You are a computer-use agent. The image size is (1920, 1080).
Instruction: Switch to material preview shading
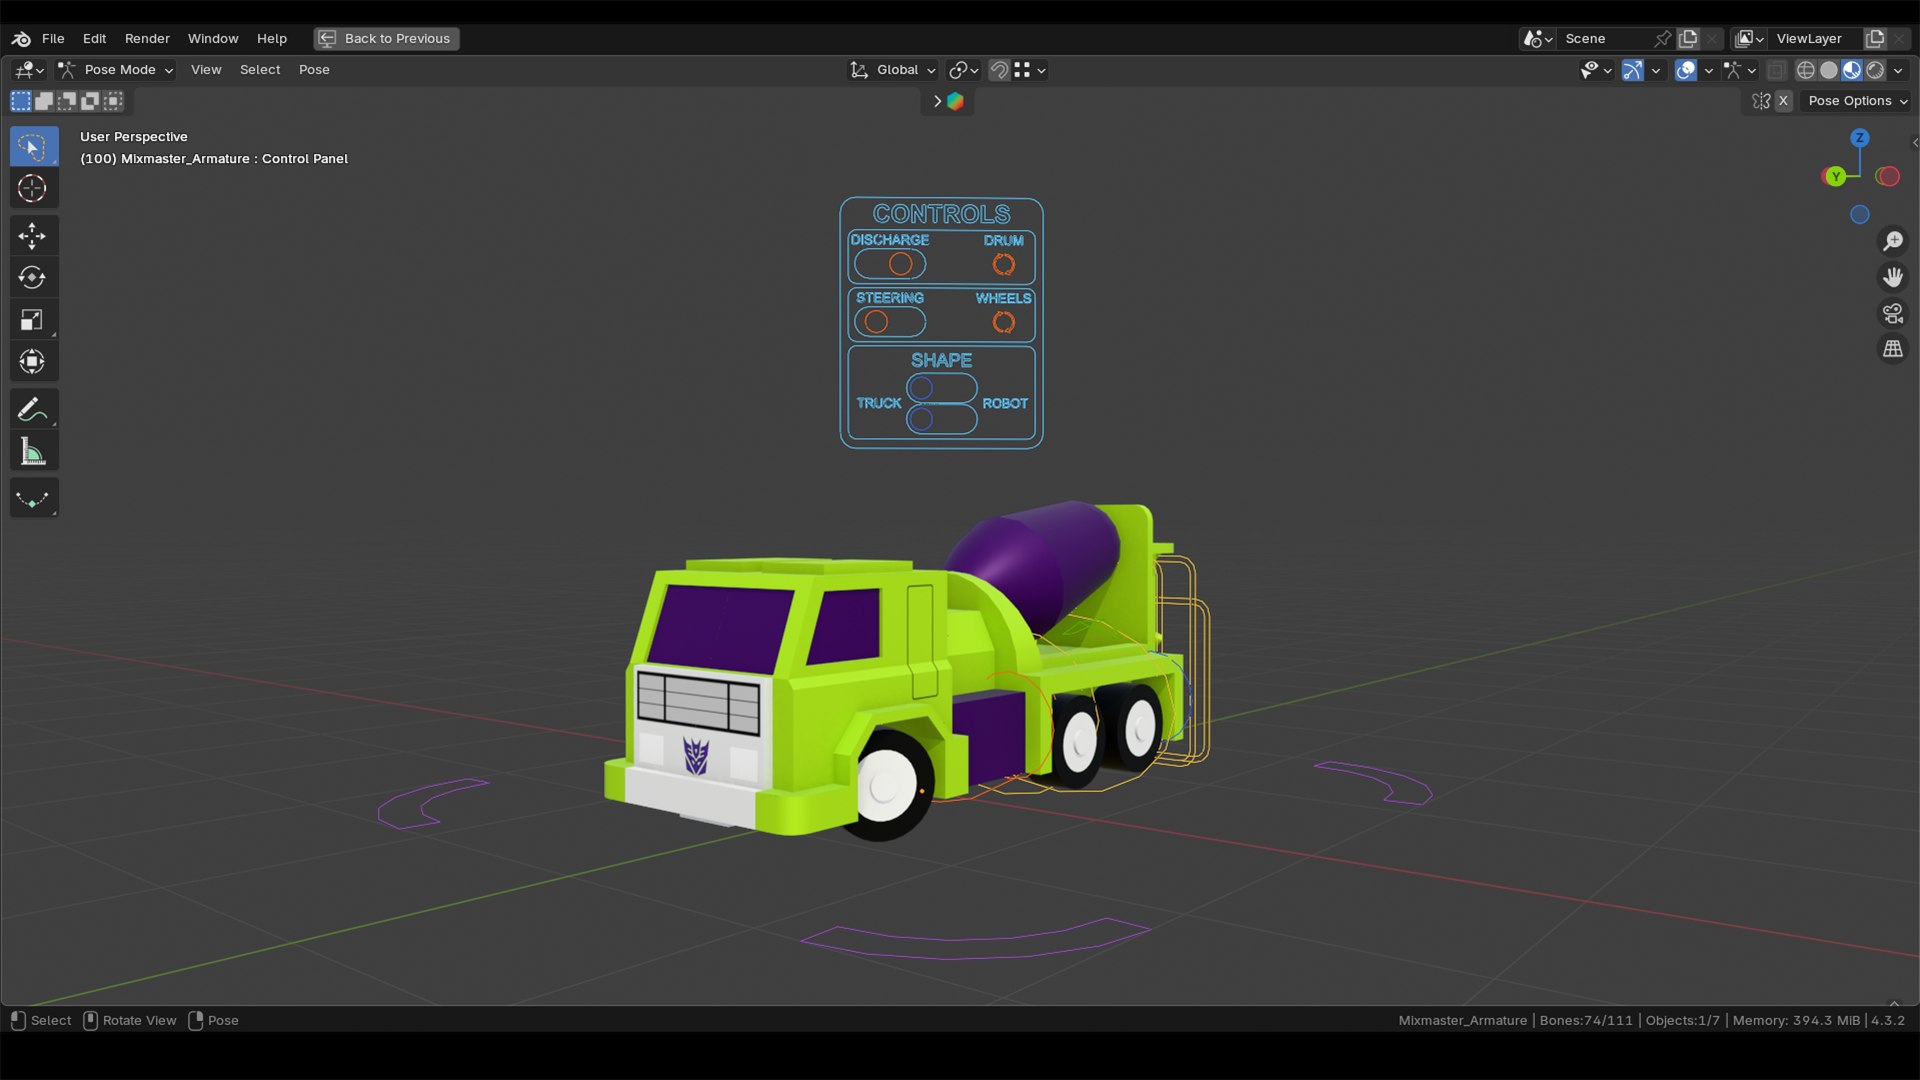(1852, 70)
